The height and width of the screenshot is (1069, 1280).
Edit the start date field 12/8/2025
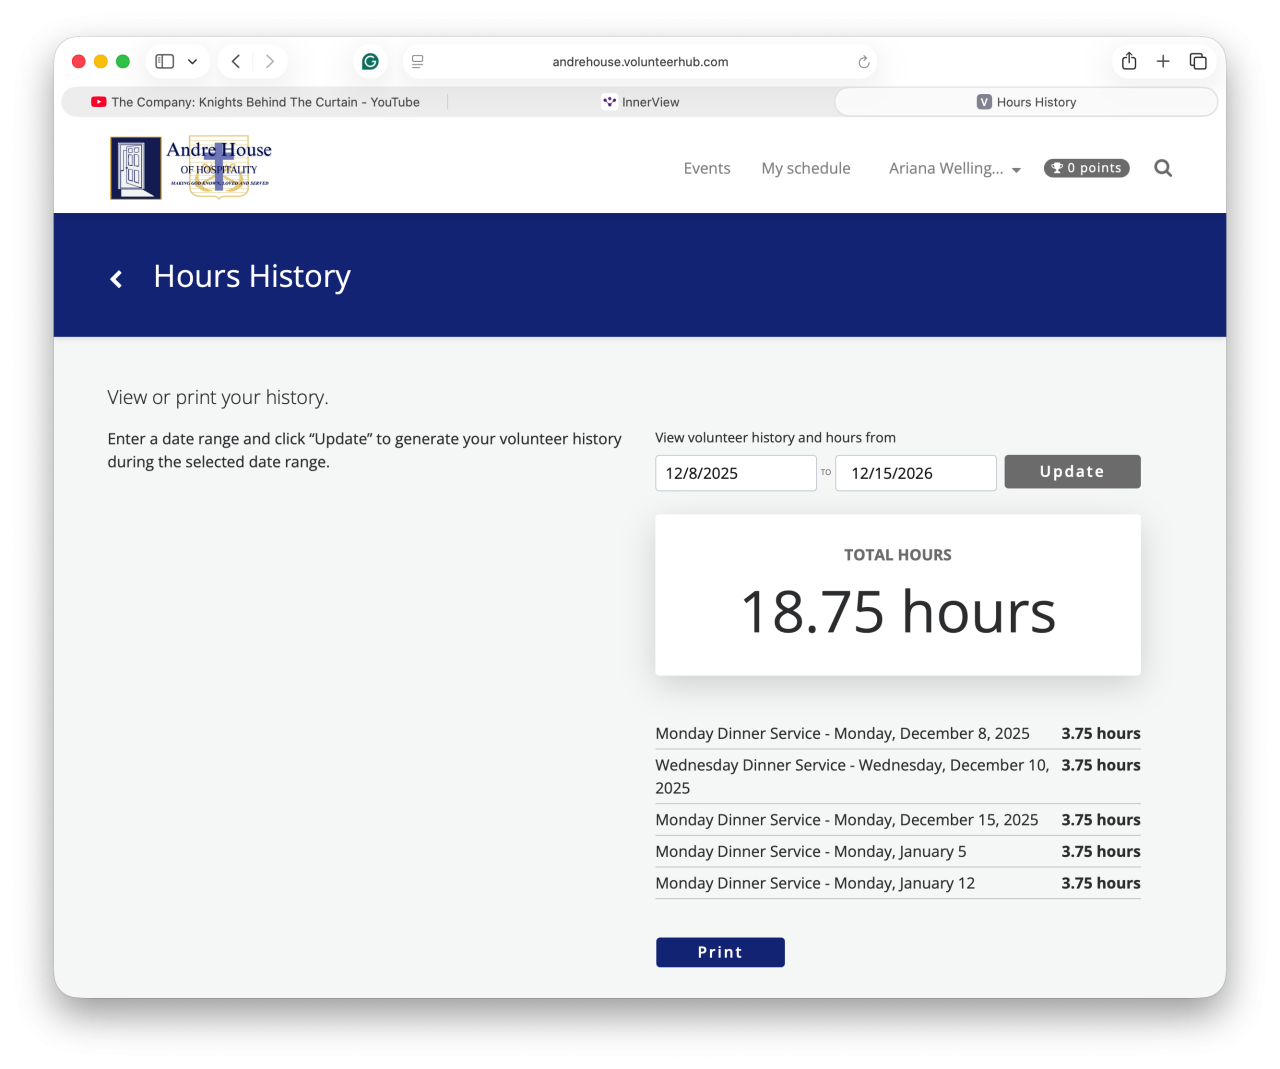tap(736, 473)
